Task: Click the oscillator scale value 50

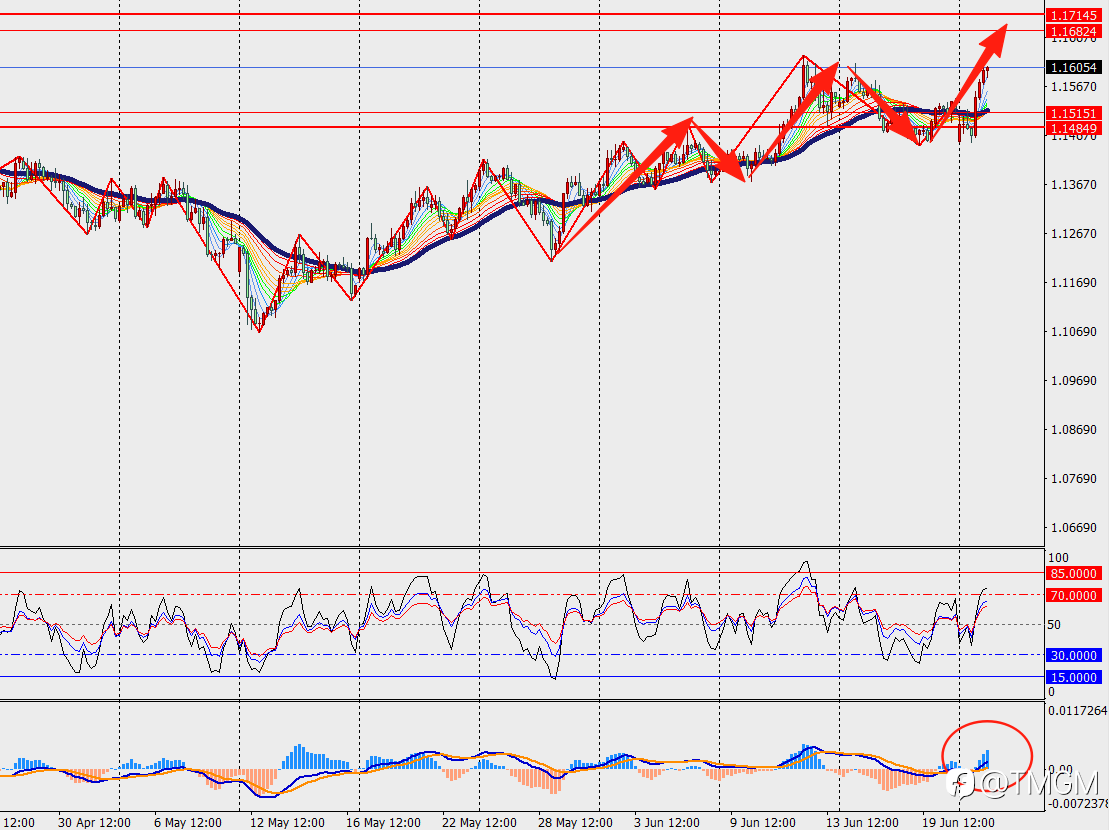Action: click(1054, 625)
